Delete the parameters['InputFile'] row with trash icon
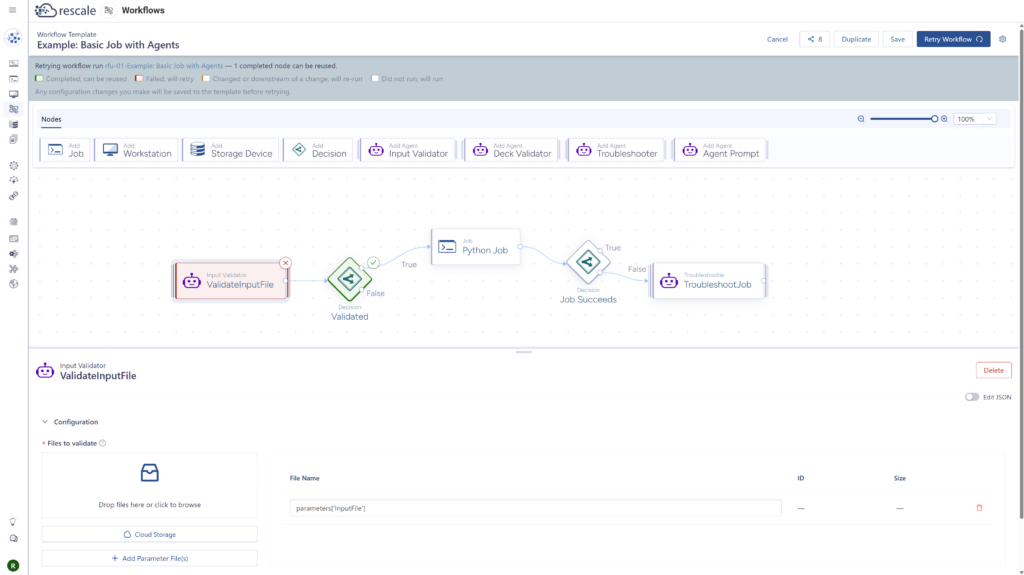Screen dimensions: 1024x575 (979, 508)
